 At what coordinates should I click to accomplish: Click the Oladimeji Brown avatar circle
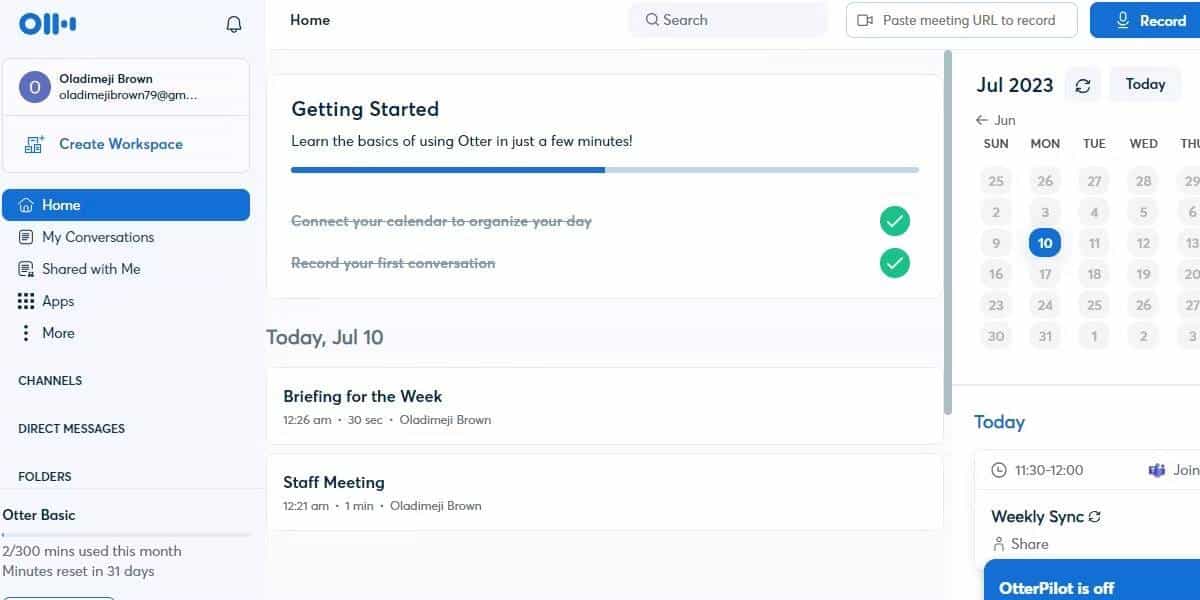click(x=35, y=87)
